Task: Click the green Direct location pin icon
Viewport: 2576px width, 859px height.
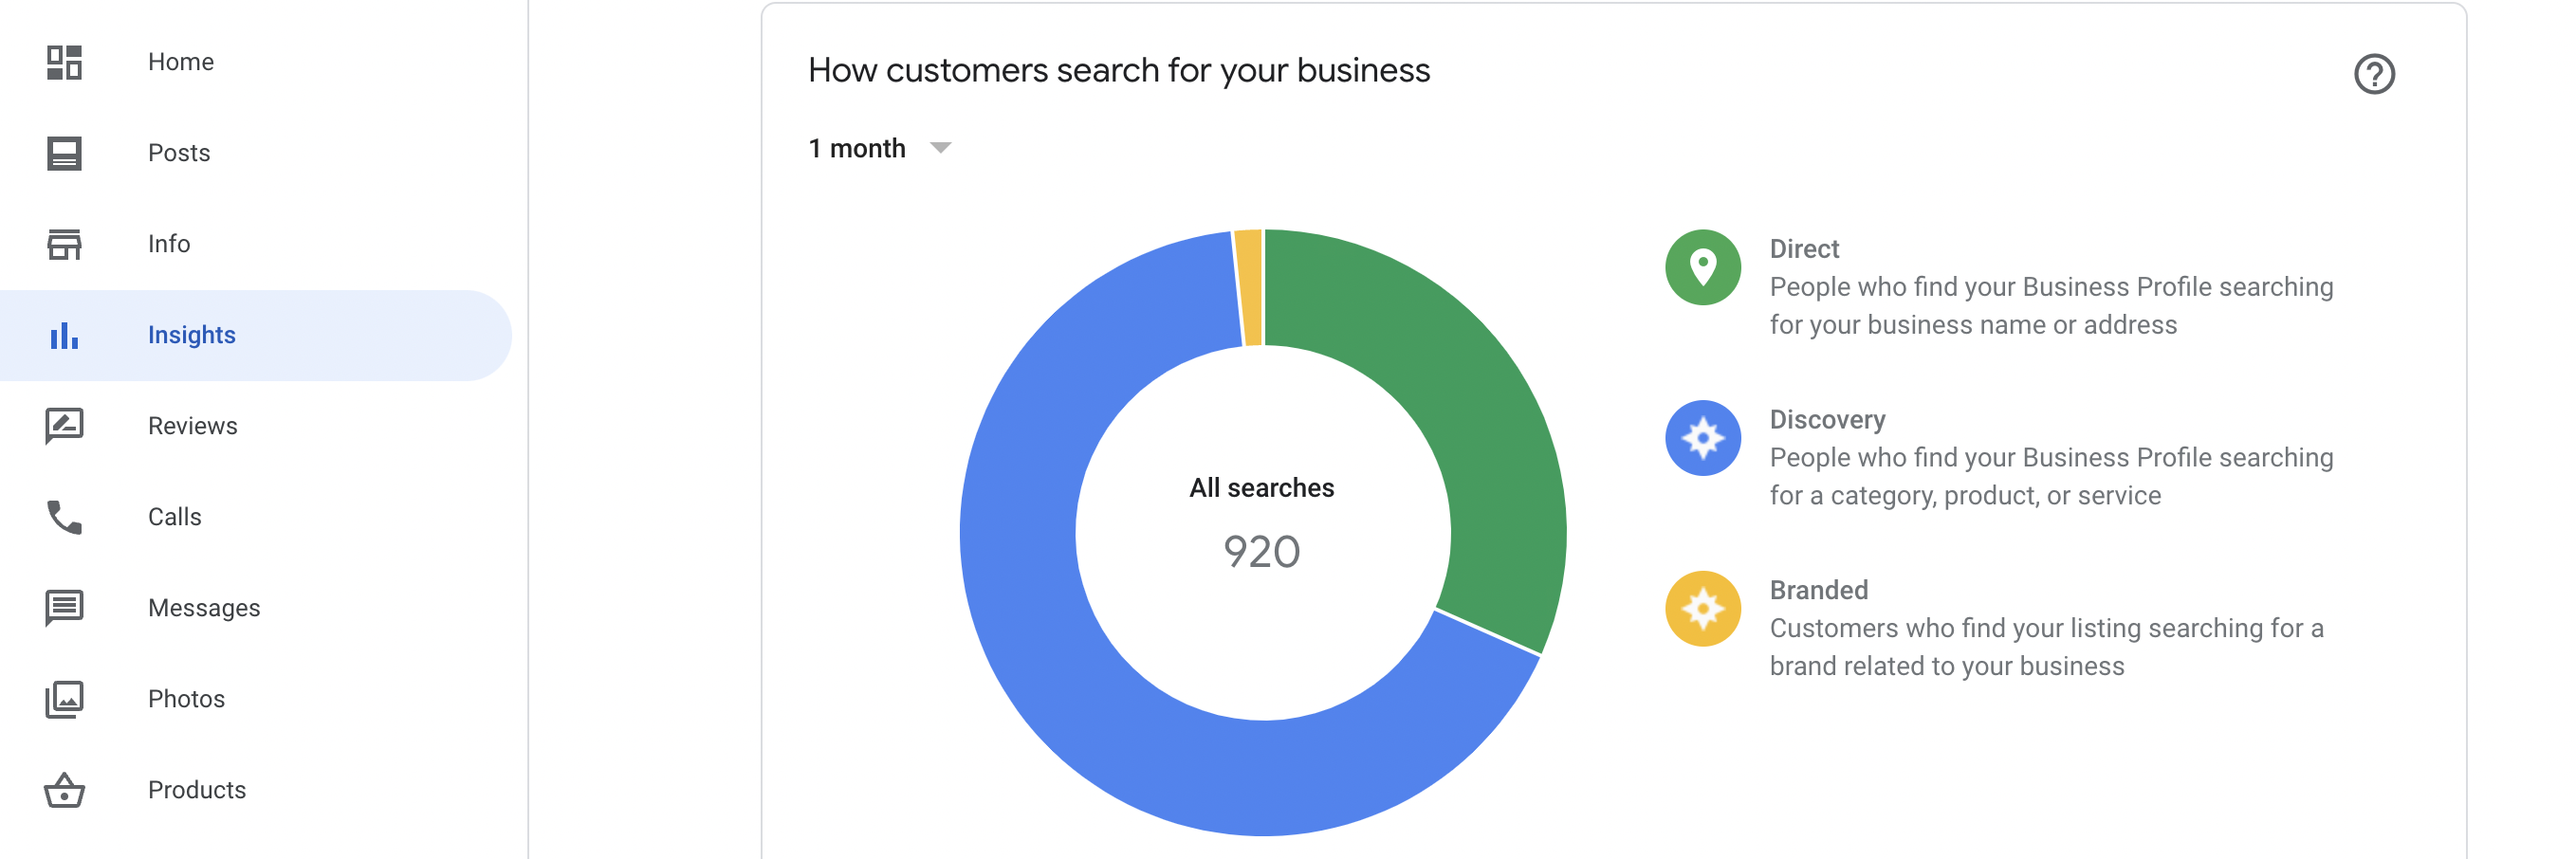Action: click(1702, 267)
